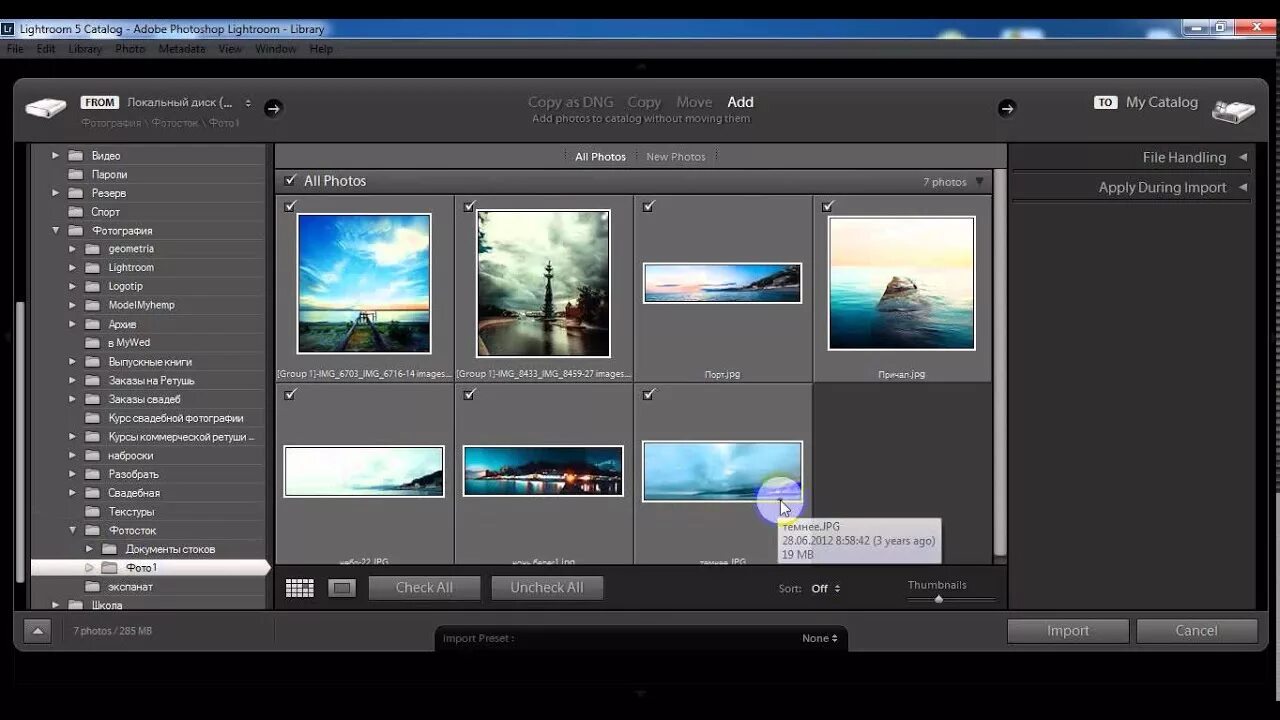Click the folder icon next to Текстуры
The width and height of the screenshot is (1280, 720).
point(92,512)
